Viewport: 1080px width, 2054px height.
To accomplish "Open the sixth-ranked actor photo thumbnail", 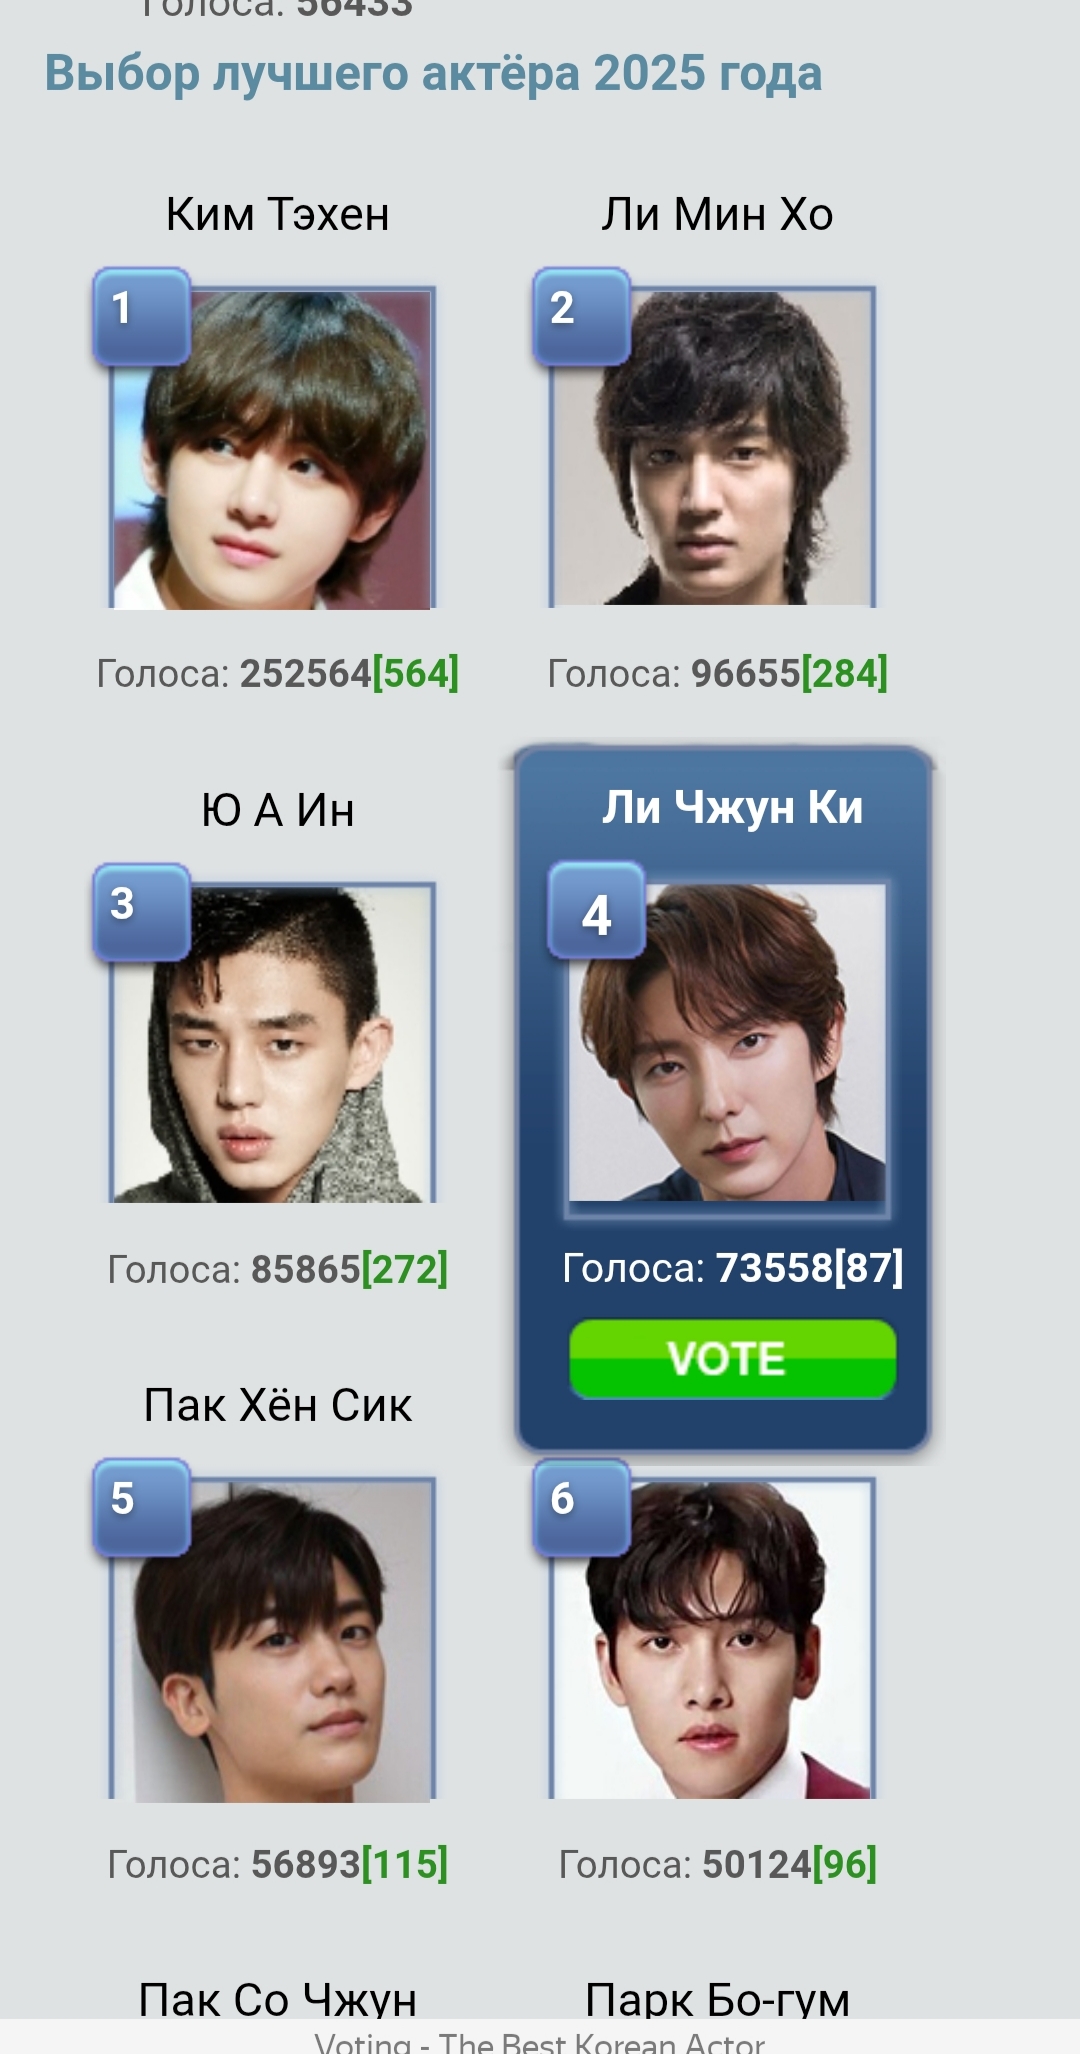I will [x=712, y=1638].
